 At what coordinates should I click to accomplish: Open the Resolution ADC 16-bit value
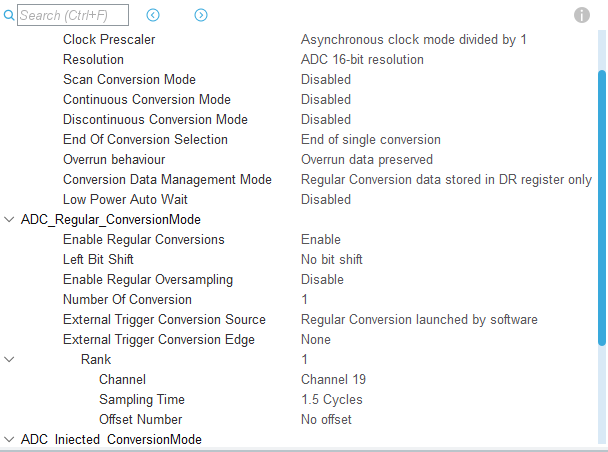[362, 59]
